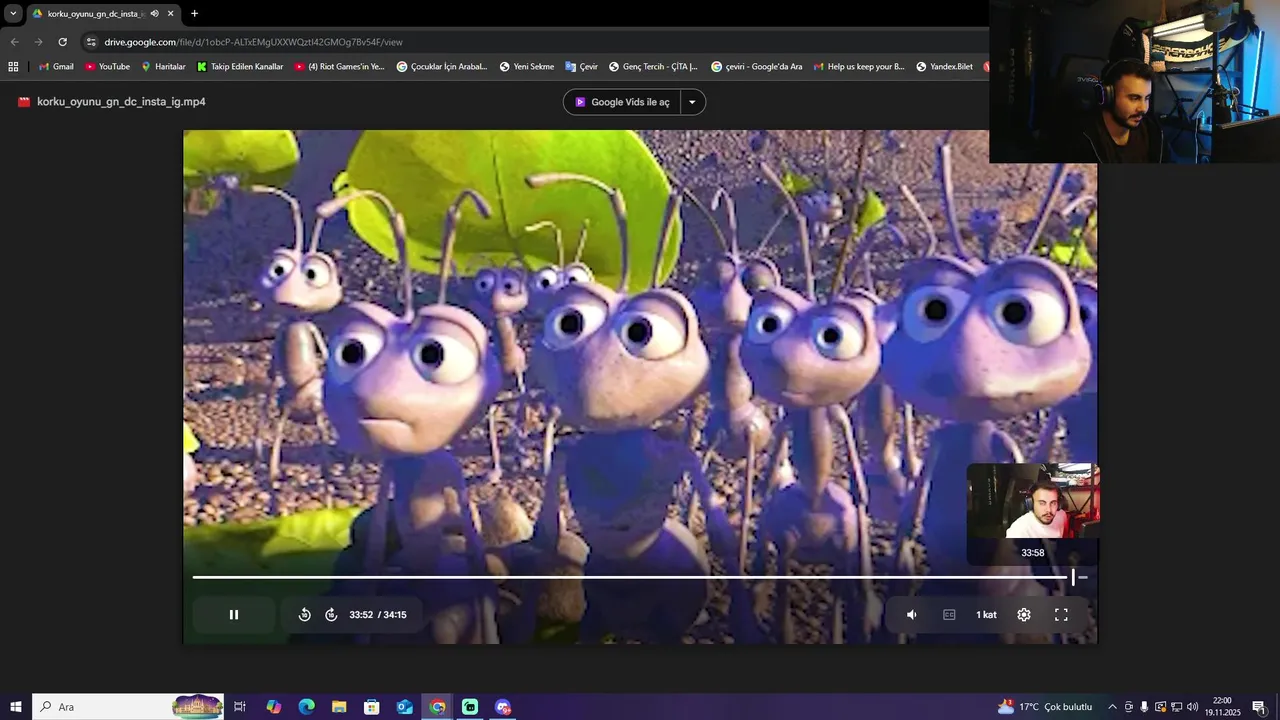The height and width of the screenshot is (720, 1280).
Task: Skip forward ten seconds in video
Action: click(331, 615)
